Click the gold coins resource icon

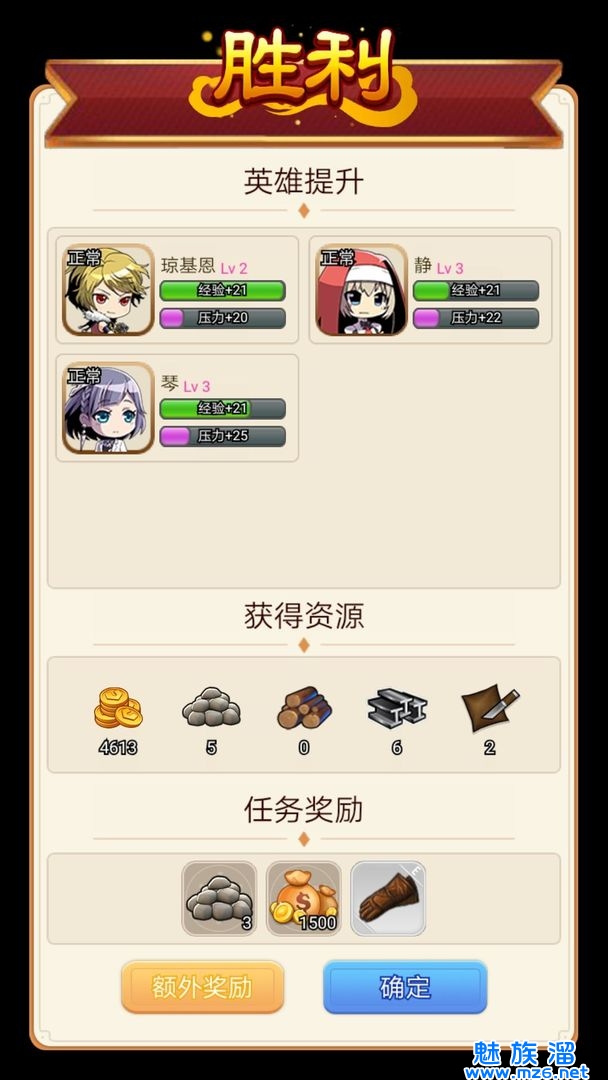pyautogui.click(x=118, y=707)
